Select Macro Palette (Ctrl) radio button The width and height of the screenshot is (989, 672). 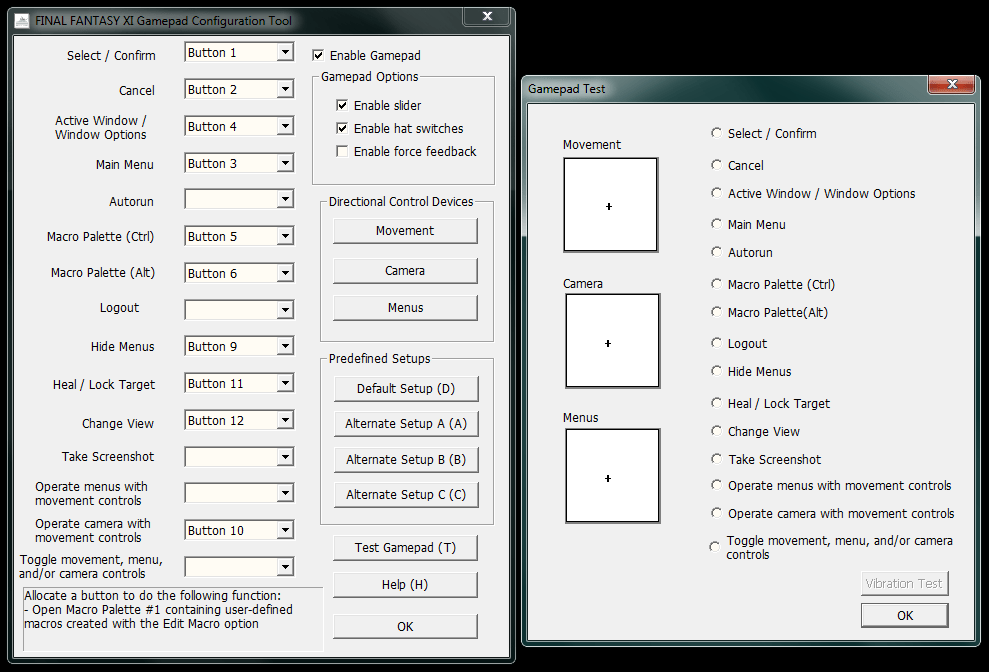[x=717, y=283]
